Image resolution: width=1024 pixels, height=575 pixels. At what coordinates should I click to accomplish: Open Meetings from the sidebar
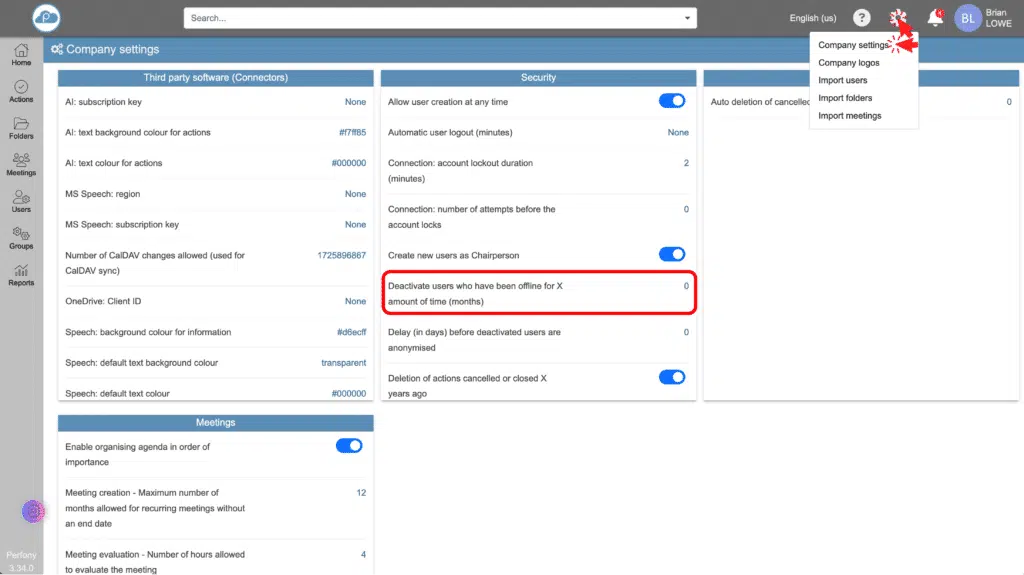tap(21, 164)
